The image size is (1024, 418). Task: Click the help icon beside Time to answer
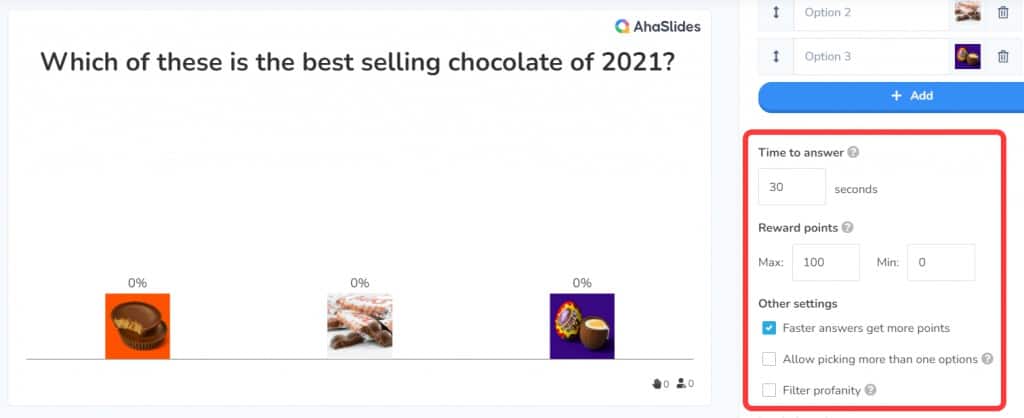click(853, 153)
